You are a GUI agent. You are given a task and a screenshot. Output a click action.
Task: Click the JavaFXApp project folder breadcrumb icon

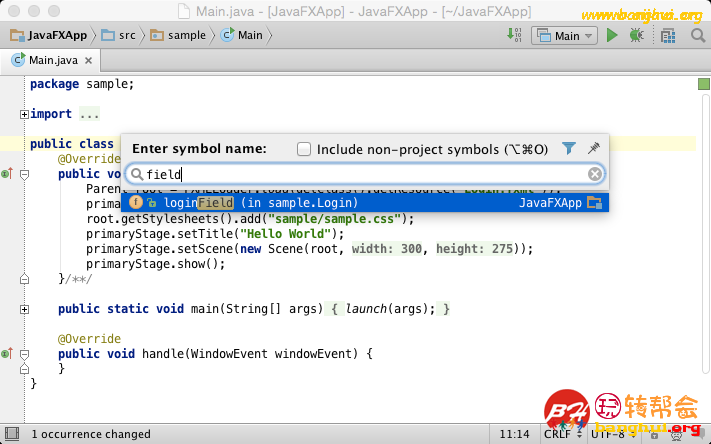click(x=17, y=35)
